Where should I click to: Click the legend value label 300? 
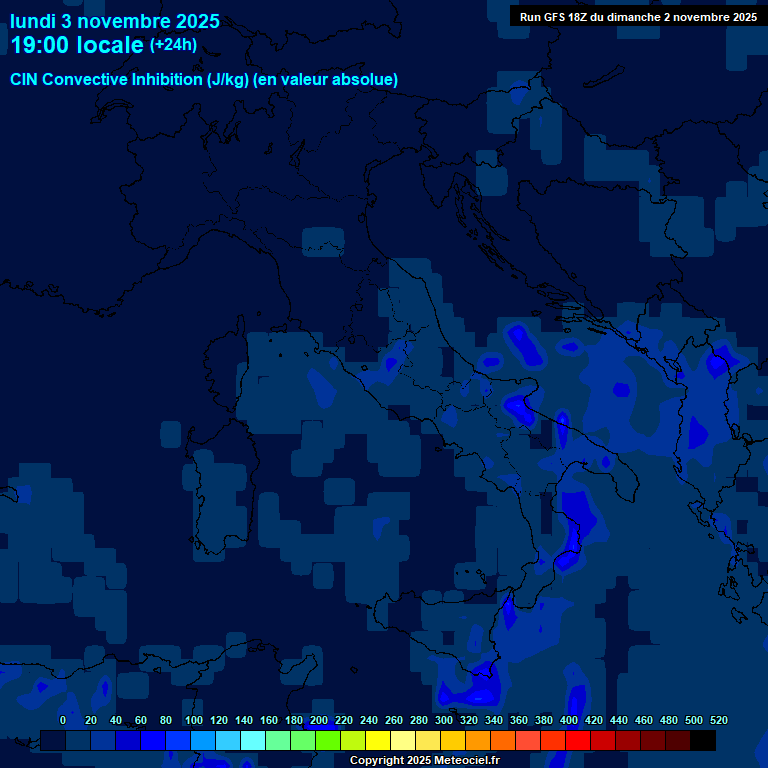[444, 720]
